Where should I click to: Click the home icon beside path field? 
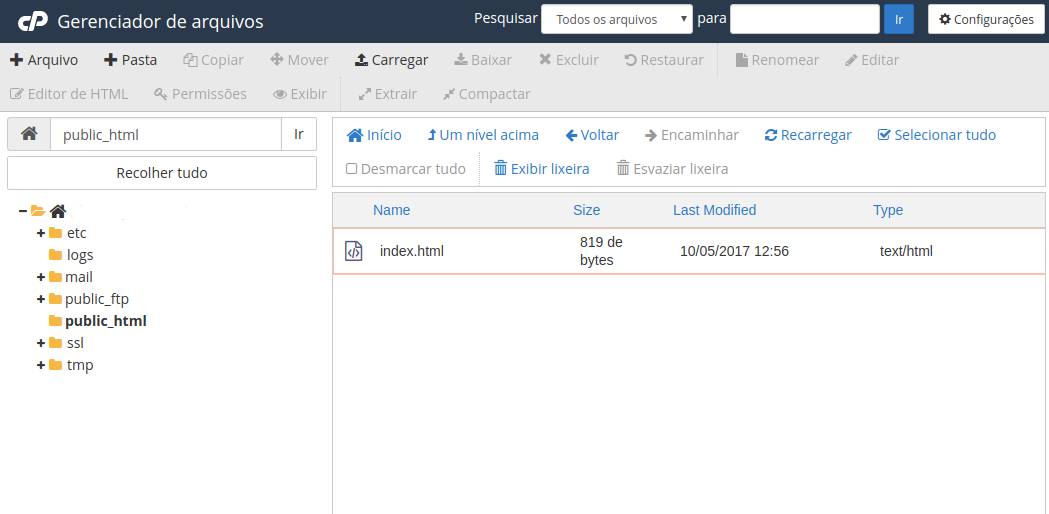29,134
